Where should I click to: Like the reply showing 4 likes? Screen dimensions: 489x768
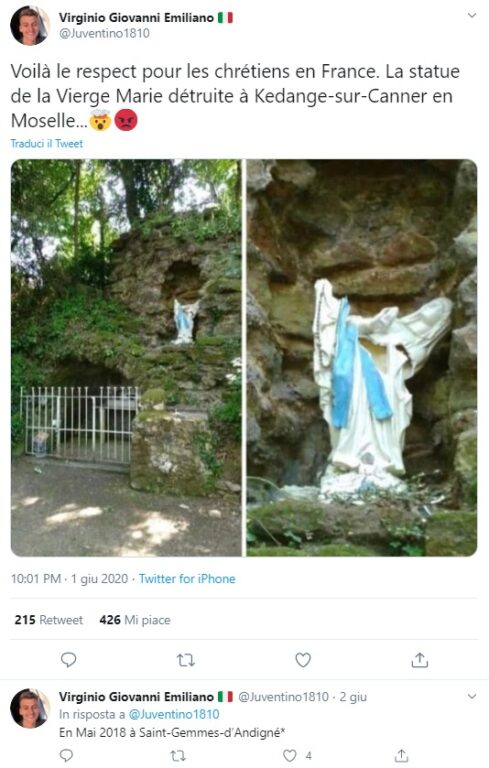(x=290, y=755)
